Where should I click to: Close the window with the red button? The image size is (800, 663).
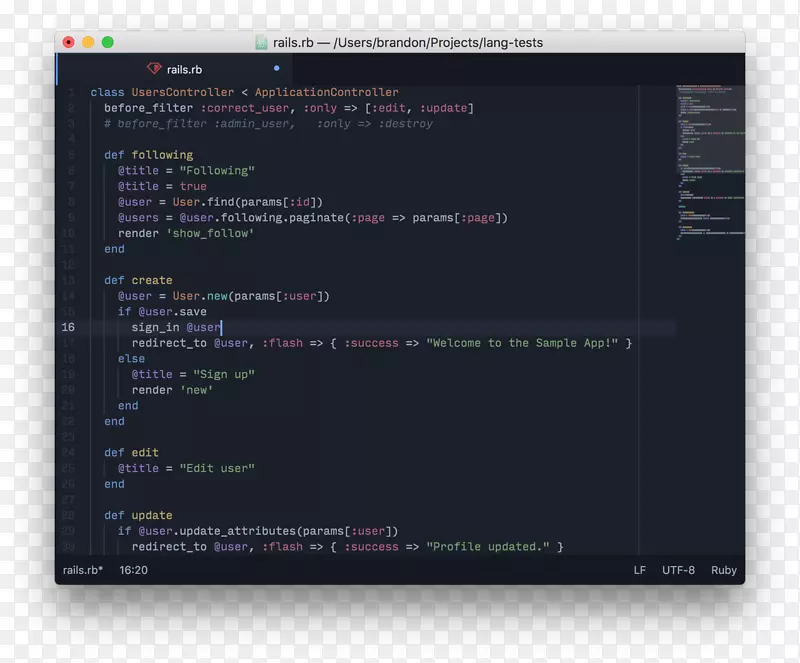click(68, 42)
